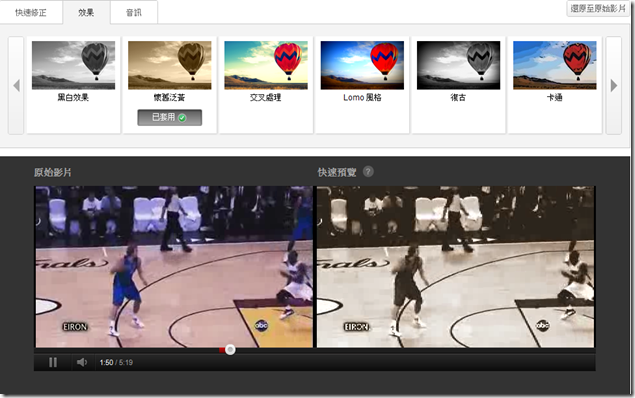Pause the video playback
The height and width of the screenshot is (398, 635).
(53, 362)
